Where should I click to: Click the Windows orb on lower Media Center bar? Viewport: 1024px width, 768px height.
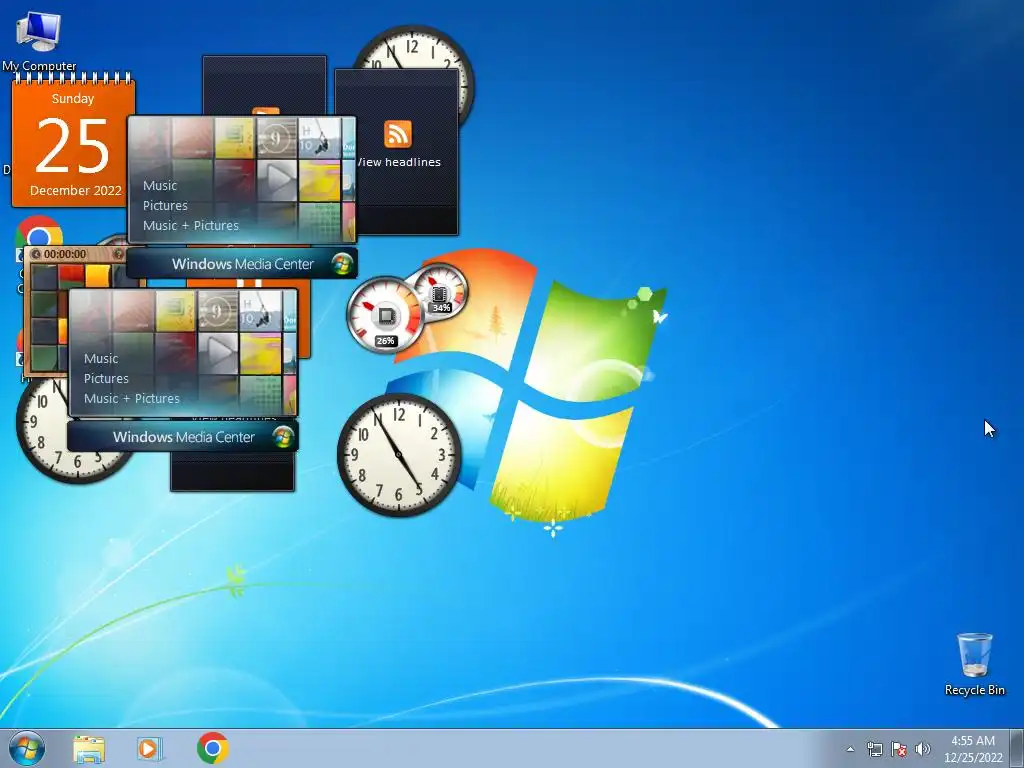click(283, 437)
